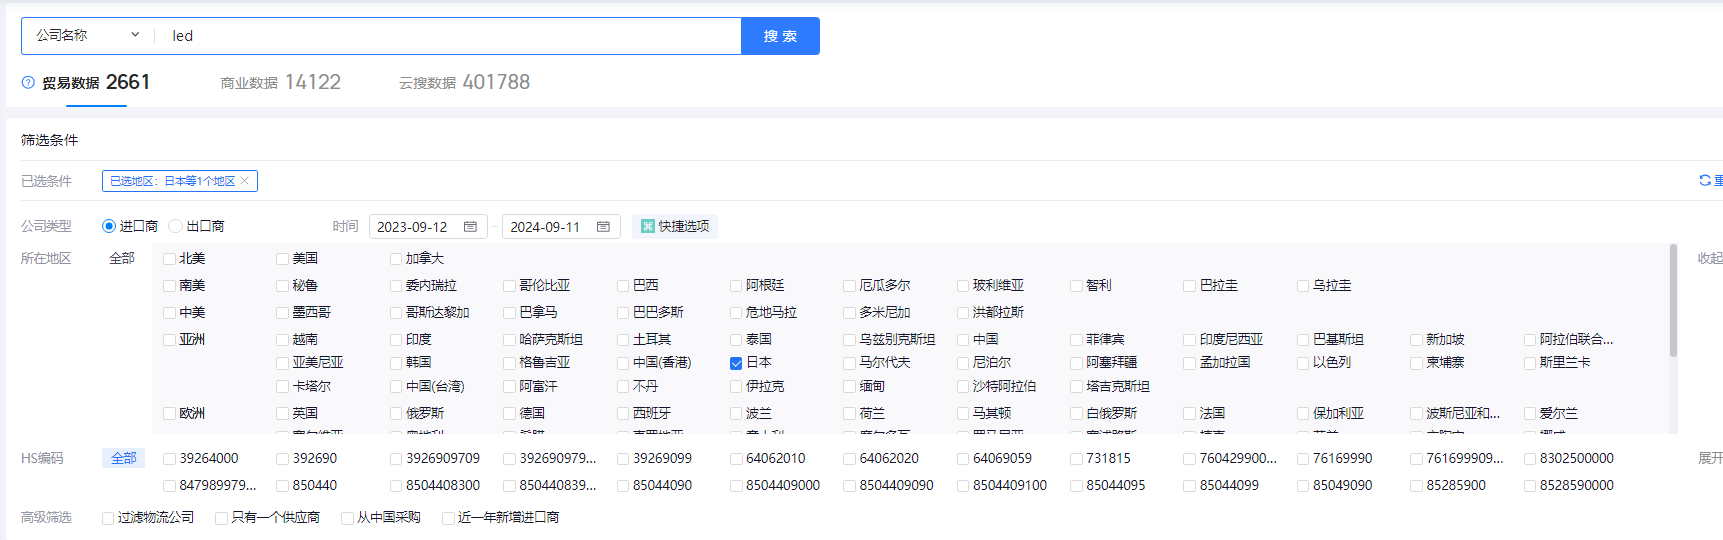Collapse the region list with 收起
Viewport: 1723px width, 540px height.
pyautogui.click(x=1709, y=258)
